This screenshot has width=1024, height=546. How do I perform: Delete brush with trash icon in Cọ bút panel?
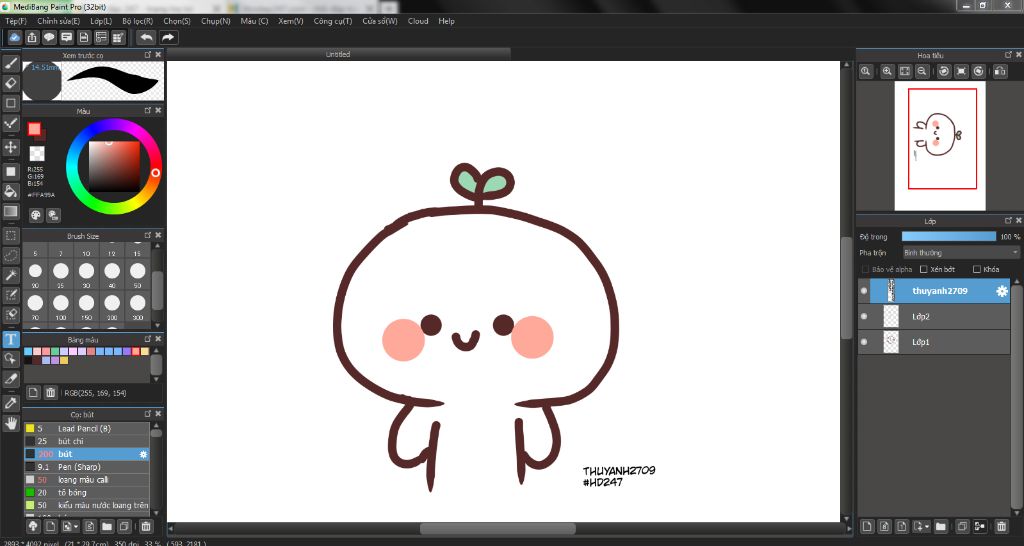coord(146,526)
